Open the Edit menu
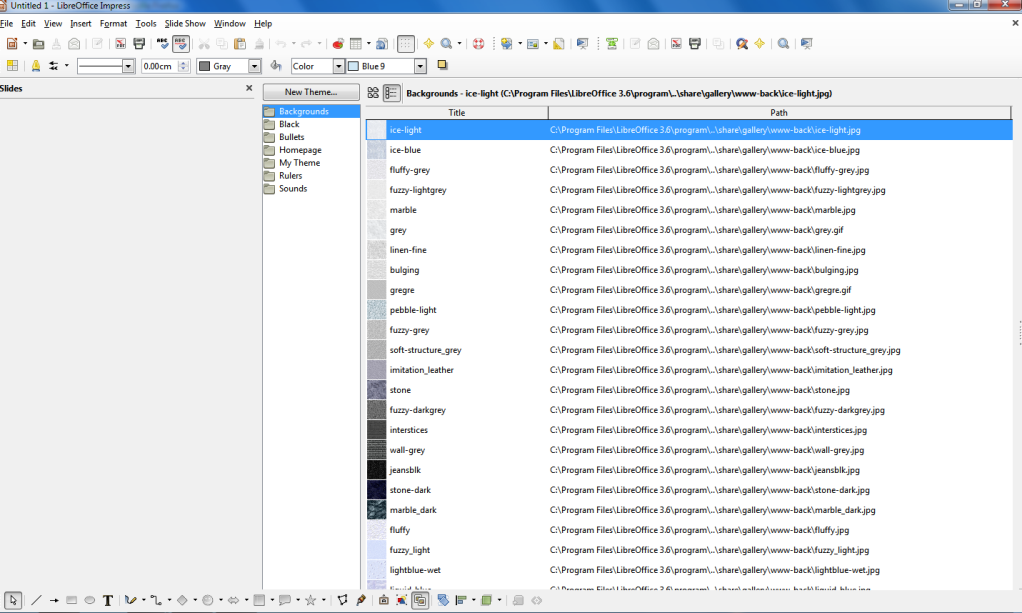Screen dimensions: 1022x613 coord(28,23)
